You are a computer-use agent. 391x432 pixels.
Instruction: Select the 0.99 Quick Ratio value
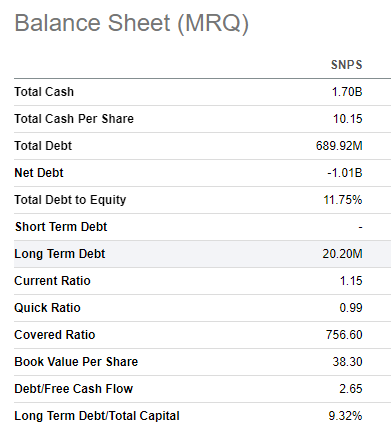click(x=351, y=308)
